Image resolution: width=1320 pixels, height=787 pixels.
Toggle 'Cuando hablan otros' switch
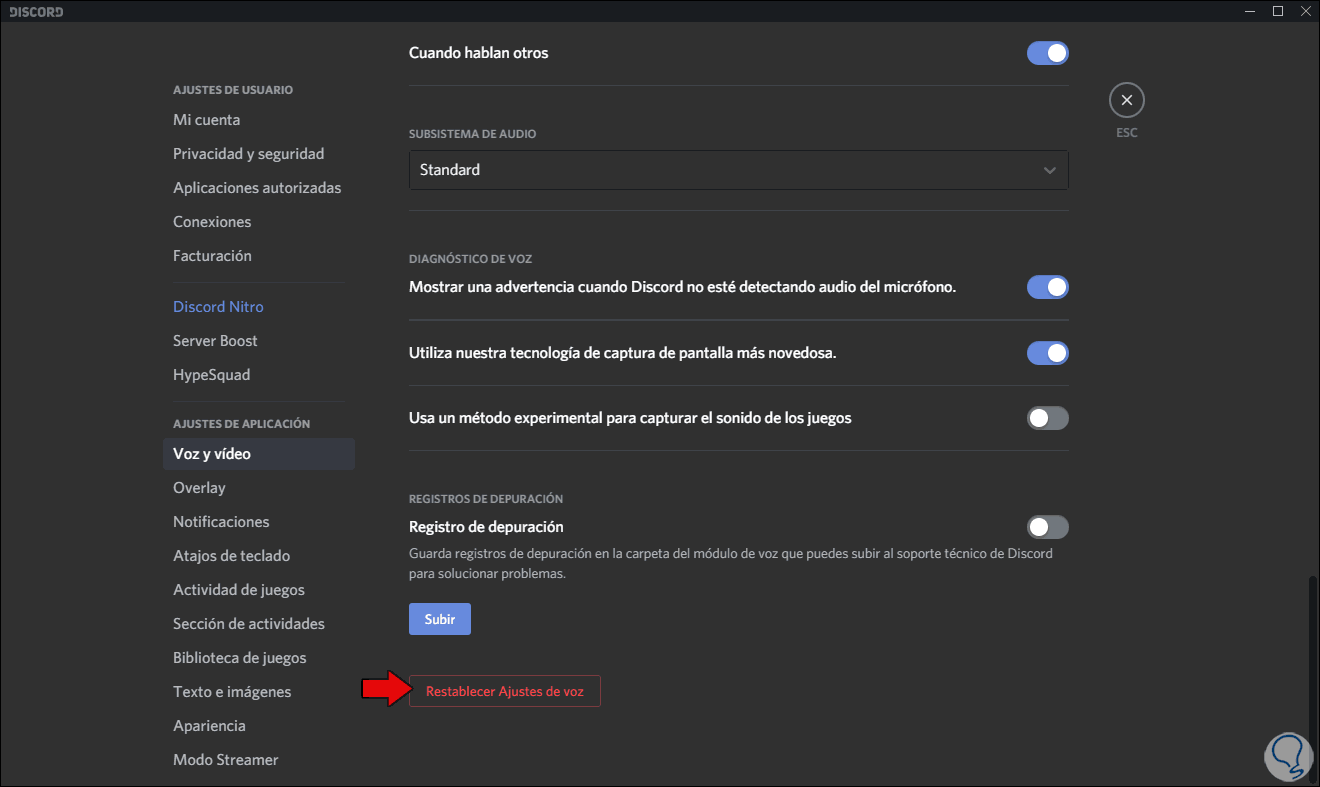click(x=1047, y=53)
